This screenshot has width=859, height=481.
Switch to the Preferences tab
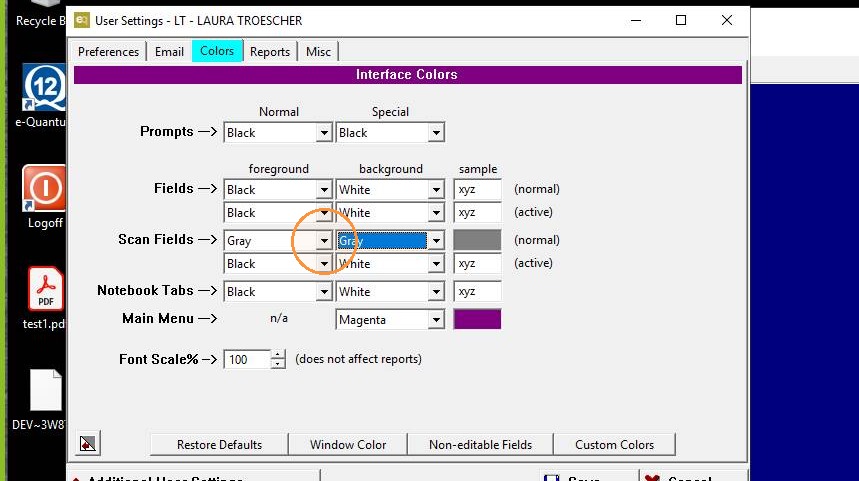point(108,51)
